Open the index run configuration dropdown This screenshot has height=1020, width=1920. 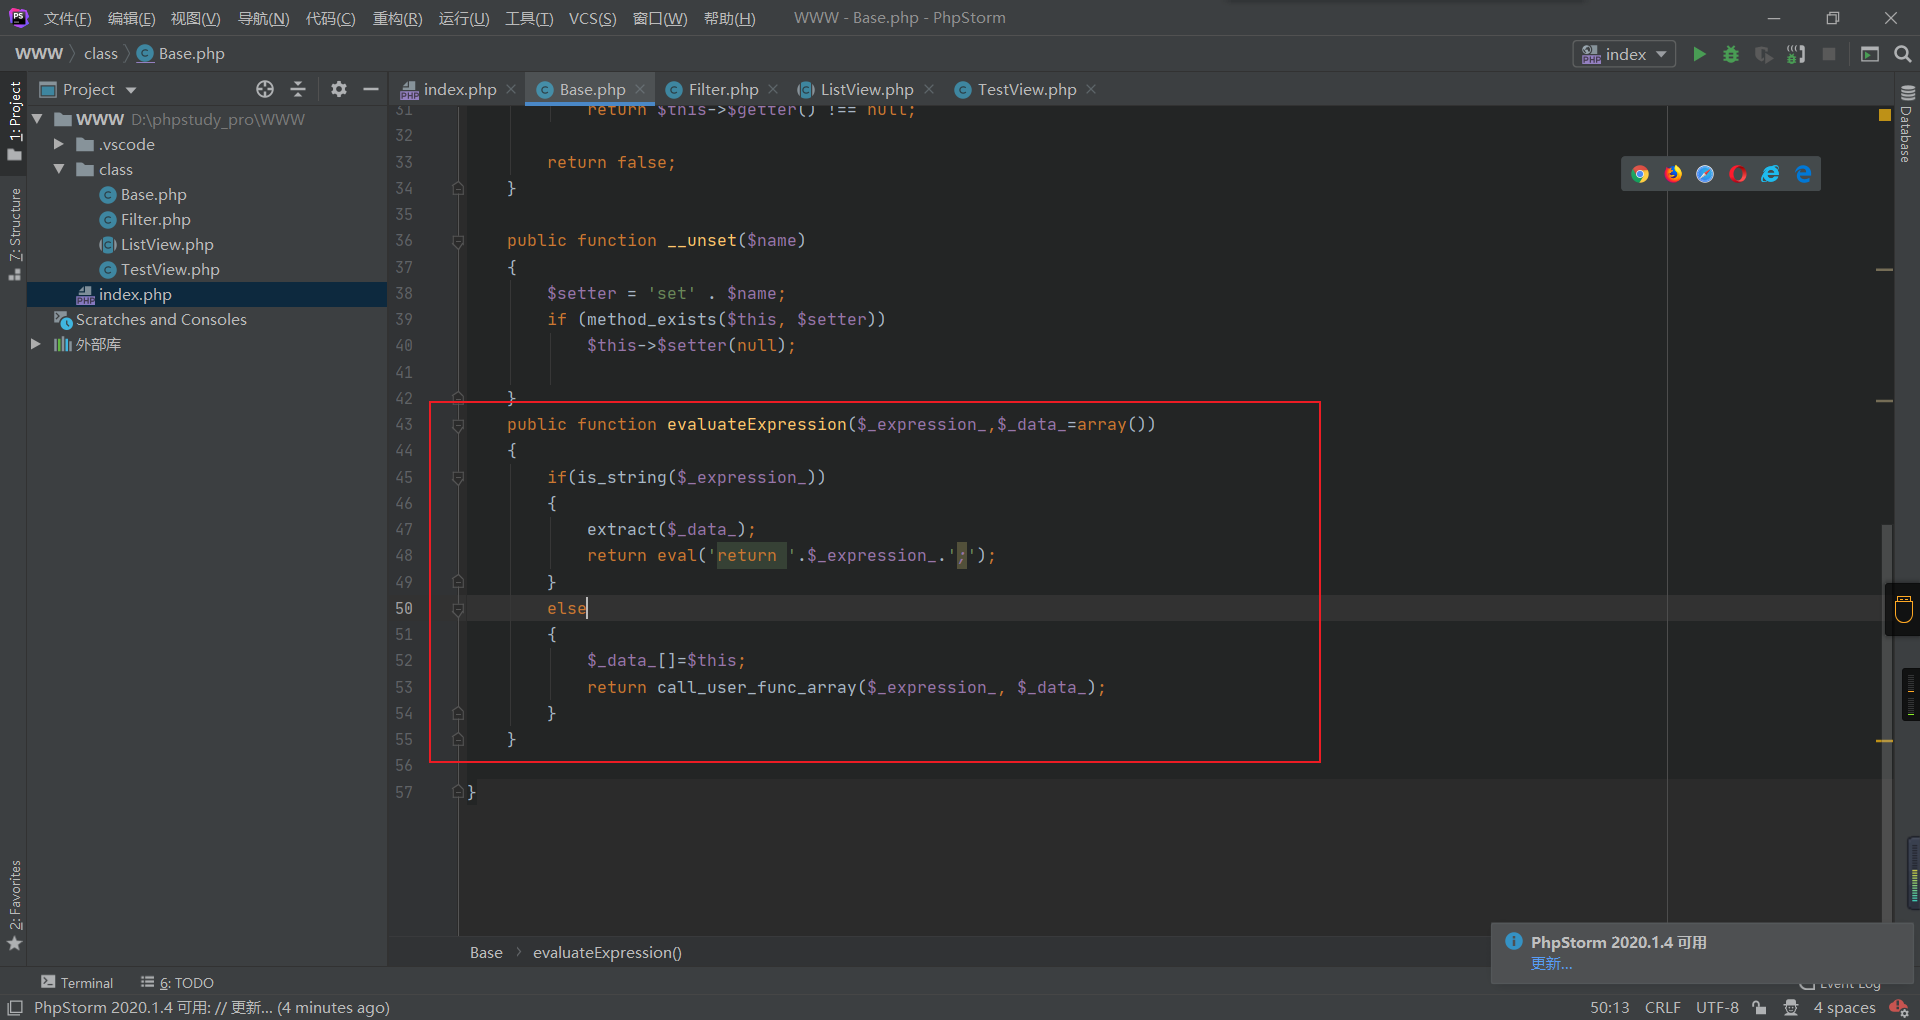tap(1625, 54)
